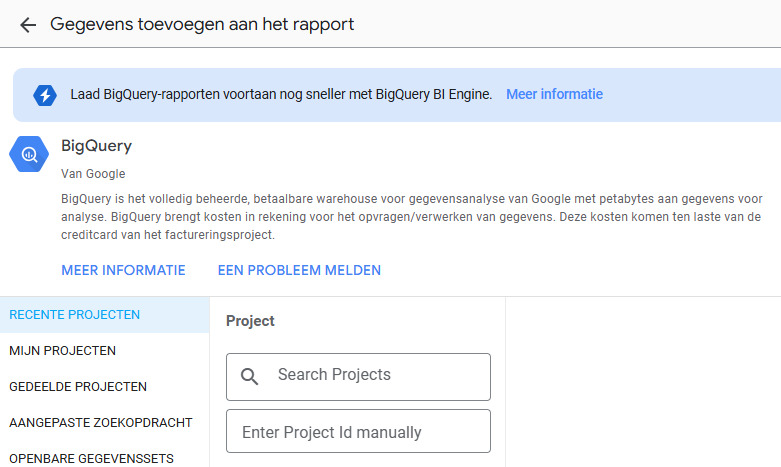The height and width of the screenshot is (467, 781).
Task: Click the BigQuery connector title
Action: click(x=97, y=146)
